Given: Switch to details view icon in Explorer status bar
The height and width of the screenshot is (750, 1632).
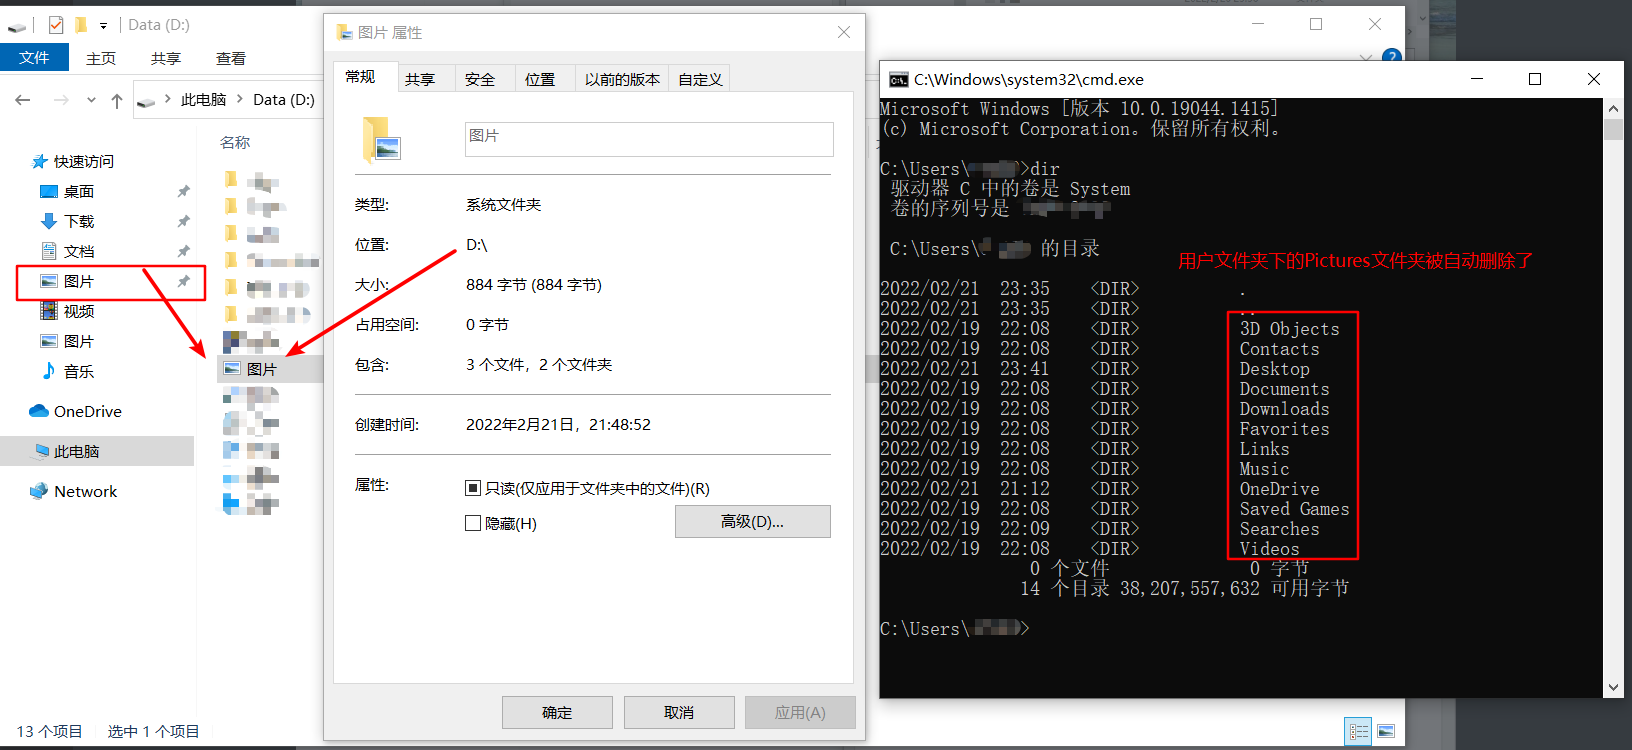Looking at the screenshot, I should pyautogui.click(x=1358, y=732).
